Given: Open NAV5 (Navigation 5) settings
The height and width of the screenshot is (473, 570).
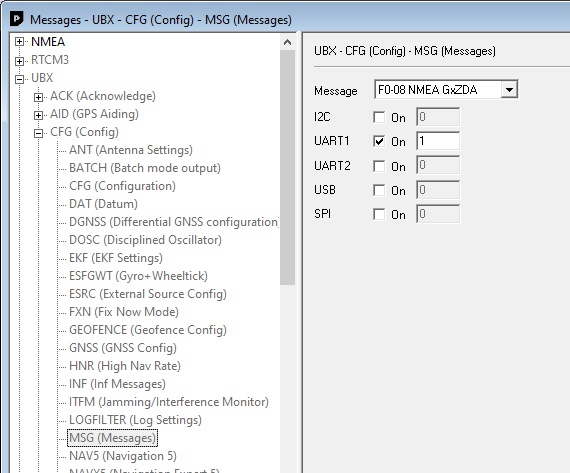Looking at the screenshot, I should (x=123, y=456).
